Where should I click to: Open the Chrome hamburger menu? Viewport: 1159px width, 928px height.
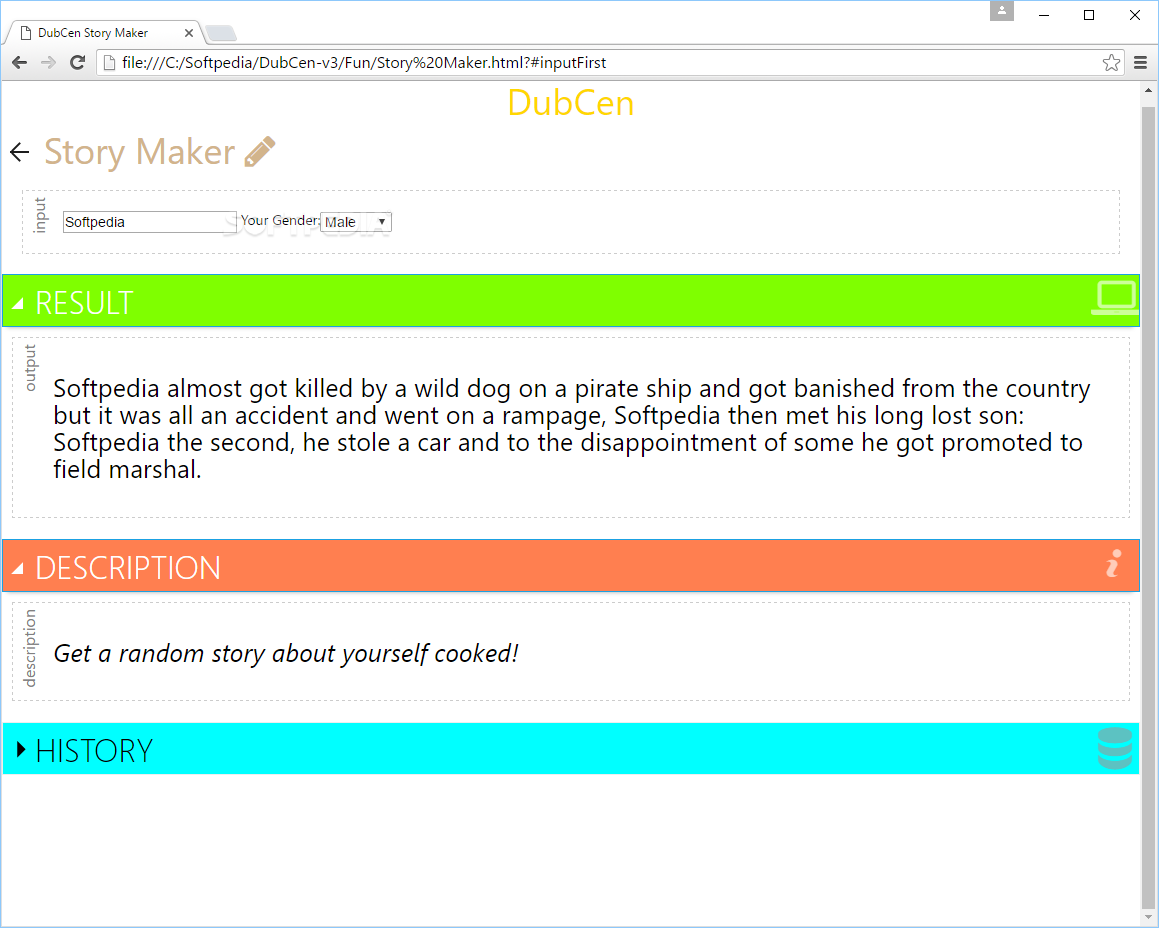(x=1141, y=63)
